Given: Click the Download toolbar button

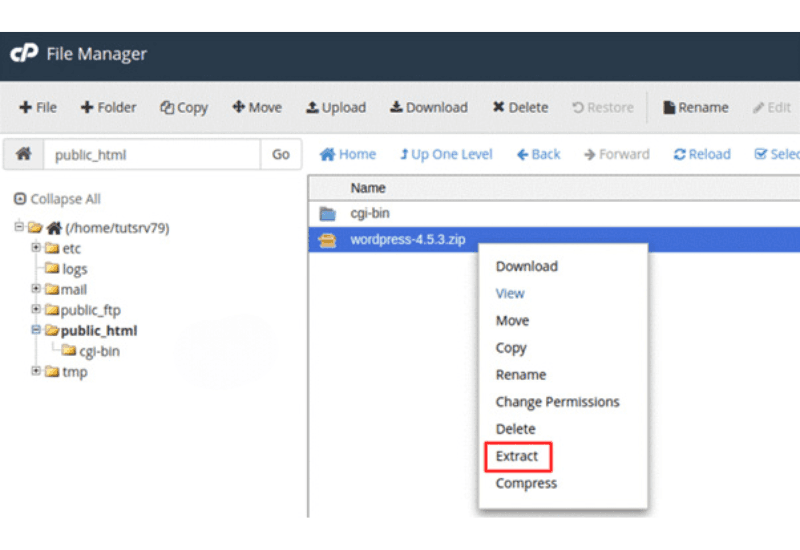Looking at the screenshot, I should tap(428, 108).
